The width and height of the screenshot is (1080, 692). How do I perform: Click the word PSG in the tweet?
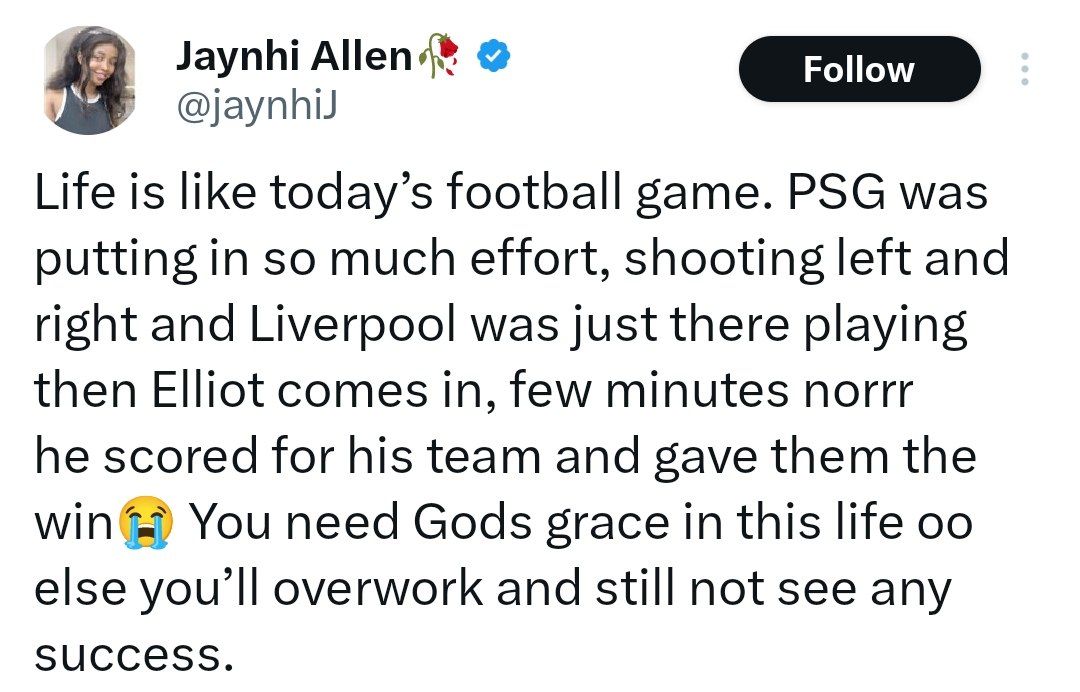tap(836, 192)
